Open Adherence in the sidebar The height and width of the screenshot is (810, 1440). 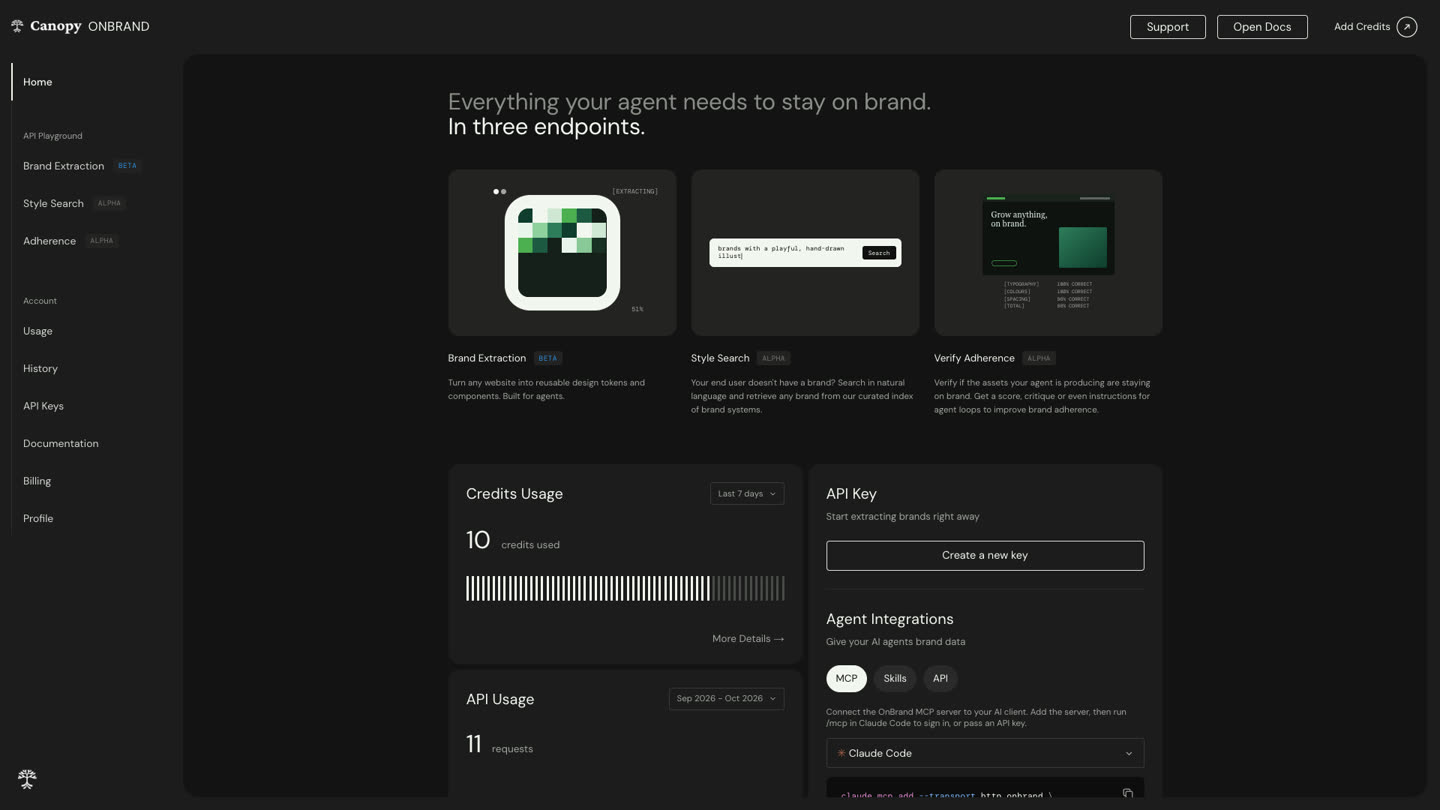tap(50, 241)
